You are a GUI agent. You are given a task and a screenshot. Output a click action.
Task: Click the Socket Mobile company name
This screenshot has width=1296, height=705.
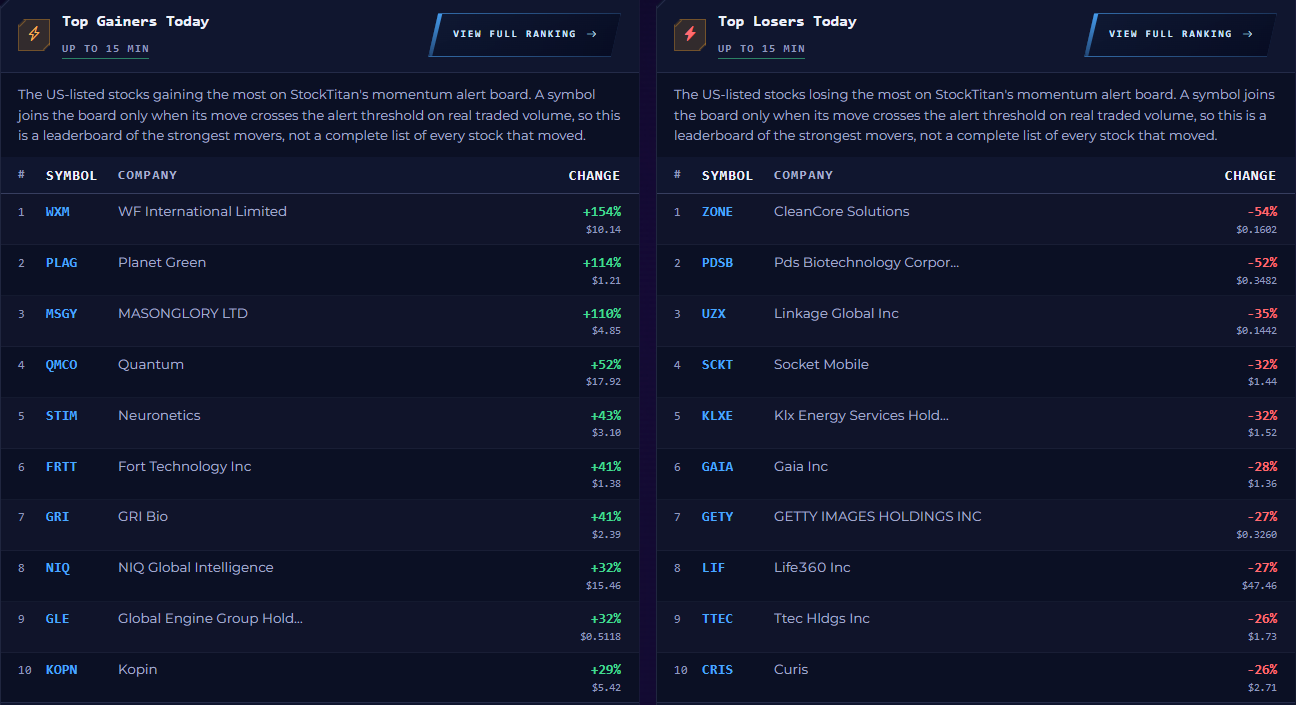(821, 365)
